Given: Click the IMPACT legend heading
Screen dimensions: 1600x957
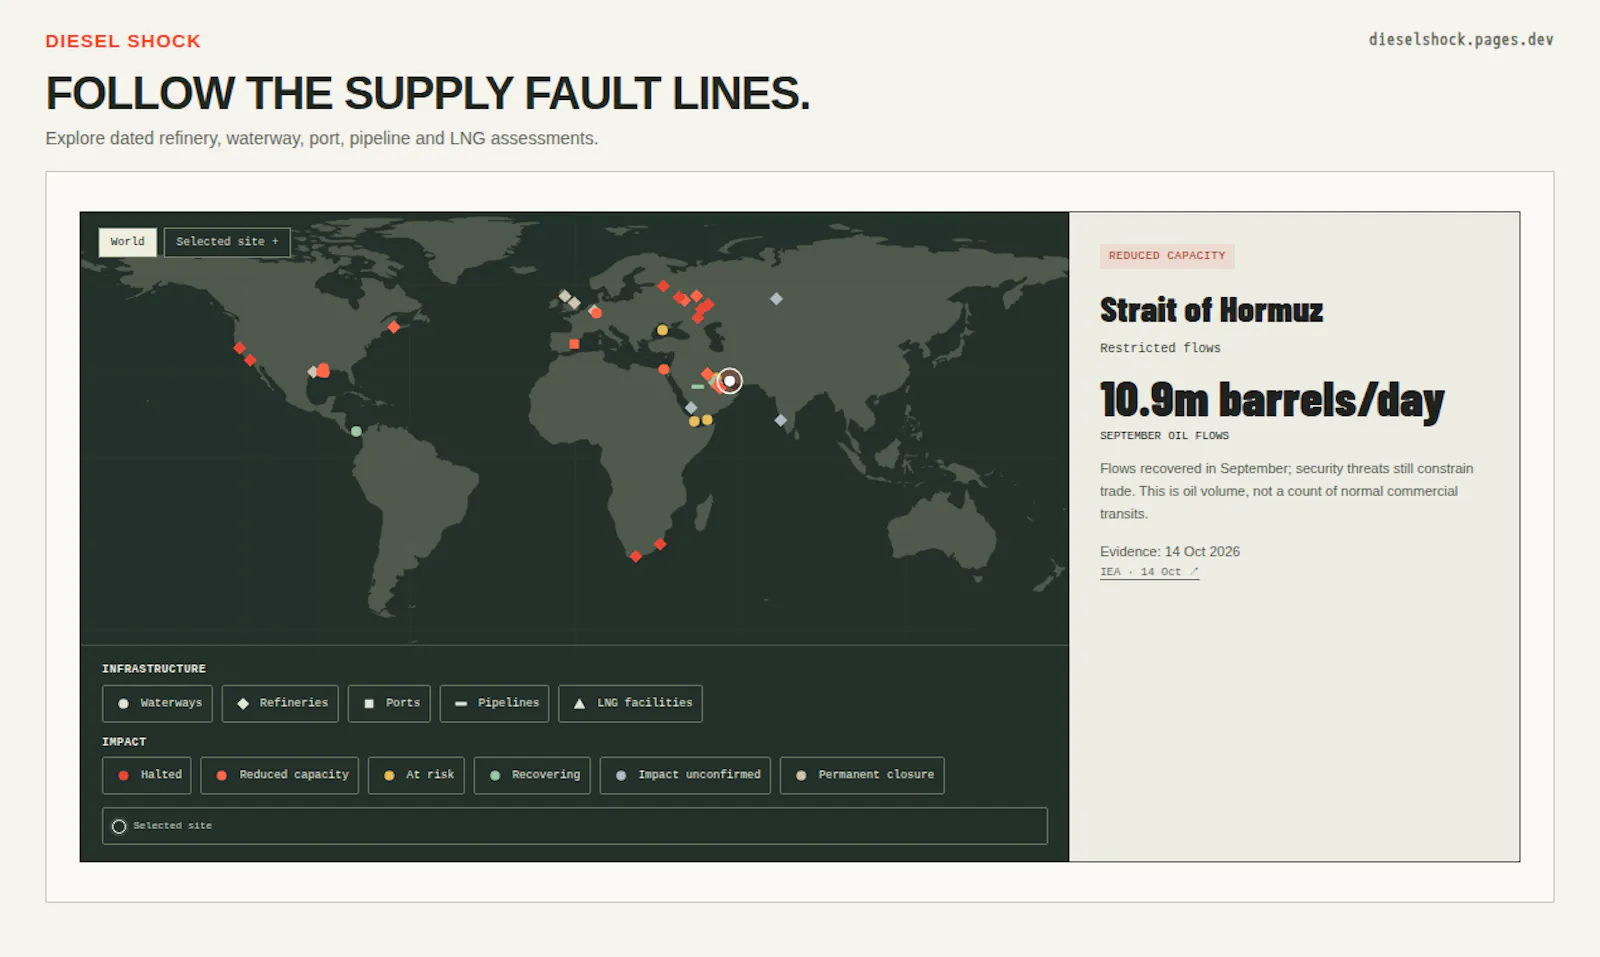Looking at the screenshot, I should pos(124,742).
